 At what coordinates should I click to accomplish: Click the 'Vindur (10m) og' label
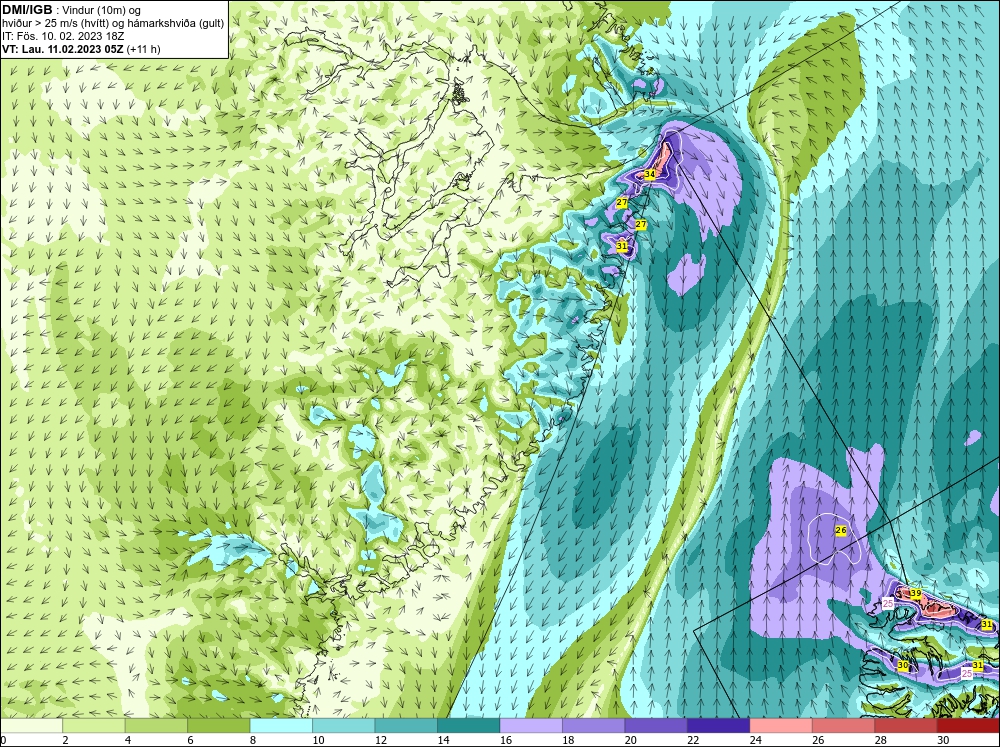[x=101, y=10]
